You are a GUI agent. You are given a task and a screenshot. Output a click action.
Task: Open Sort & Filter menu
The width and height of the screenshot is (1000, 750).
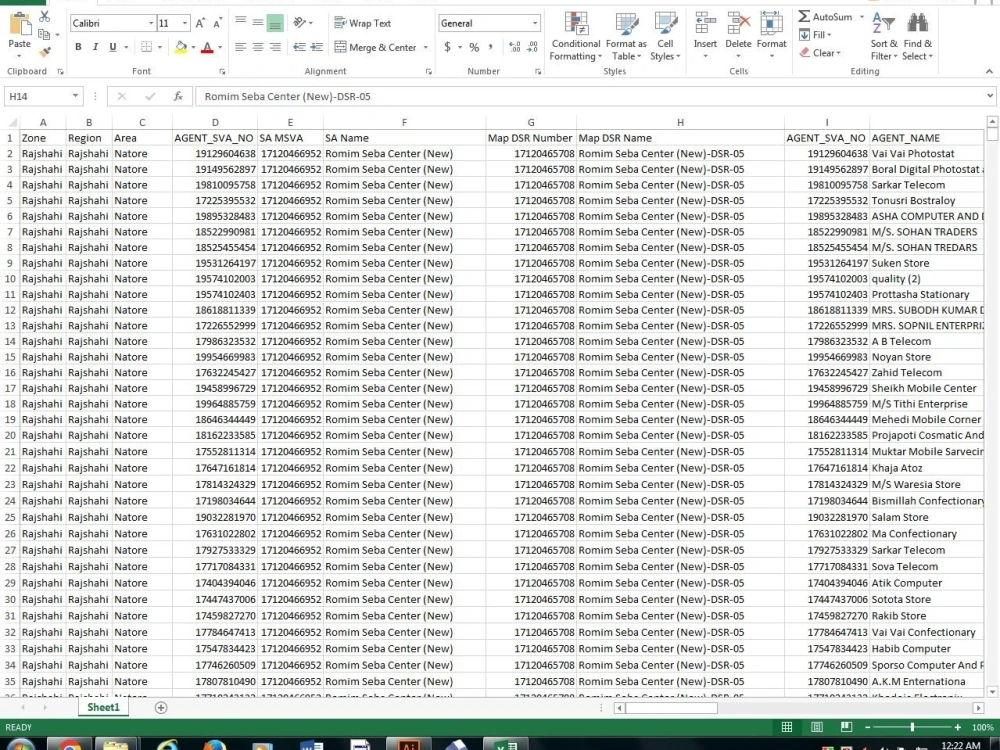pos(884,36)
